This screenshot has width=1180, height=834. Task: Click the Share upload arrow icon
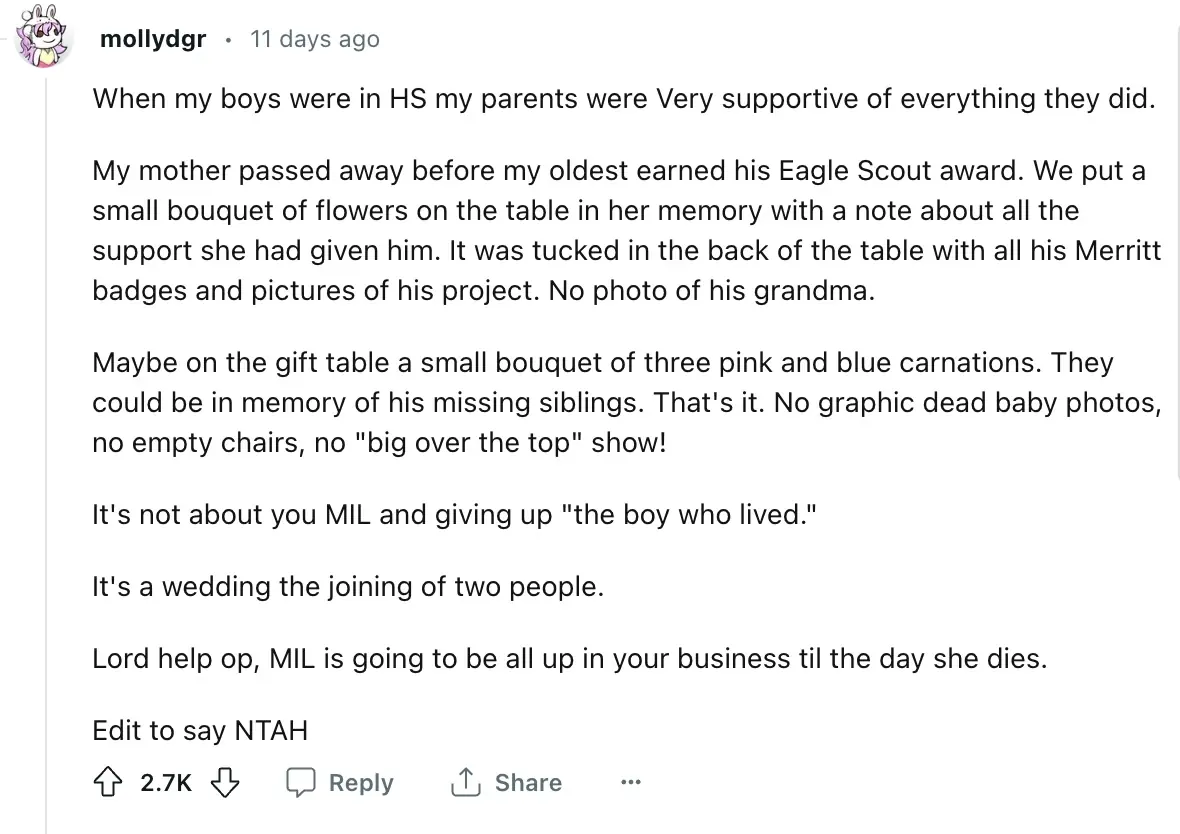pyautogui.click(x=466, y=782)
